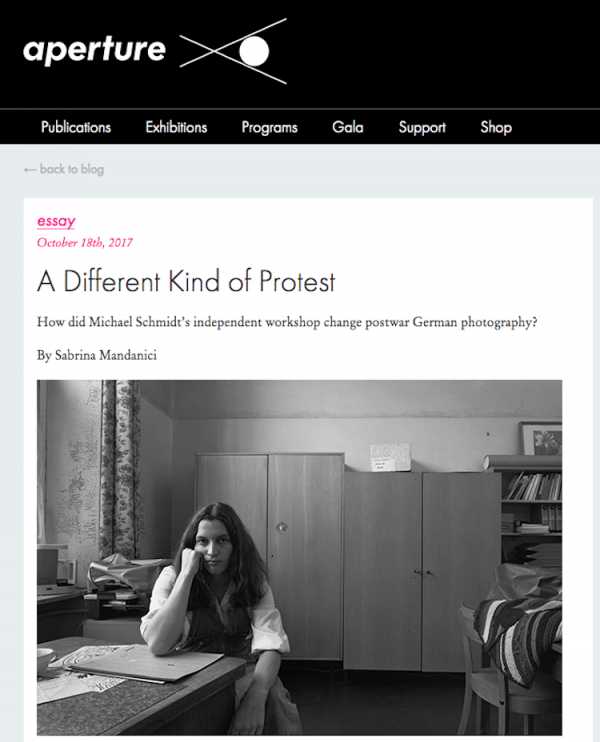Open the A Different Kind of Protest headline

(186, 281)
